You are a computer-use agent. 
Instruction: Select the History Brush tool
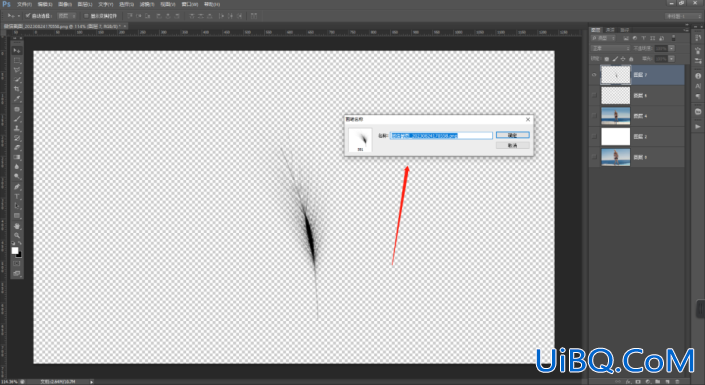coord(17,138)
